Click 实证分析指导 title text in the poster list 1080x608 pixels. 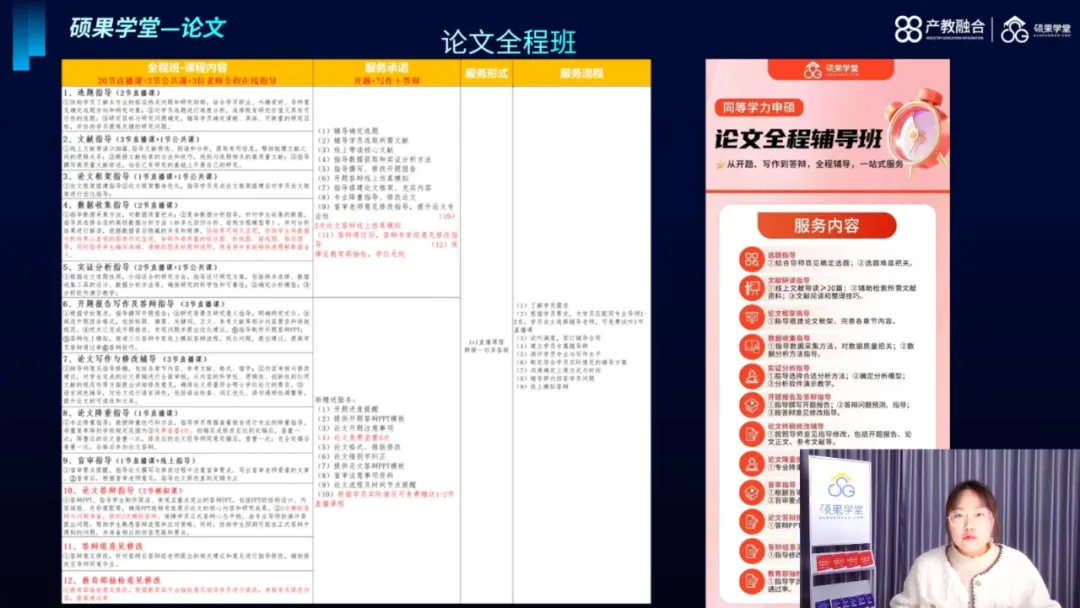click(789, 368)
